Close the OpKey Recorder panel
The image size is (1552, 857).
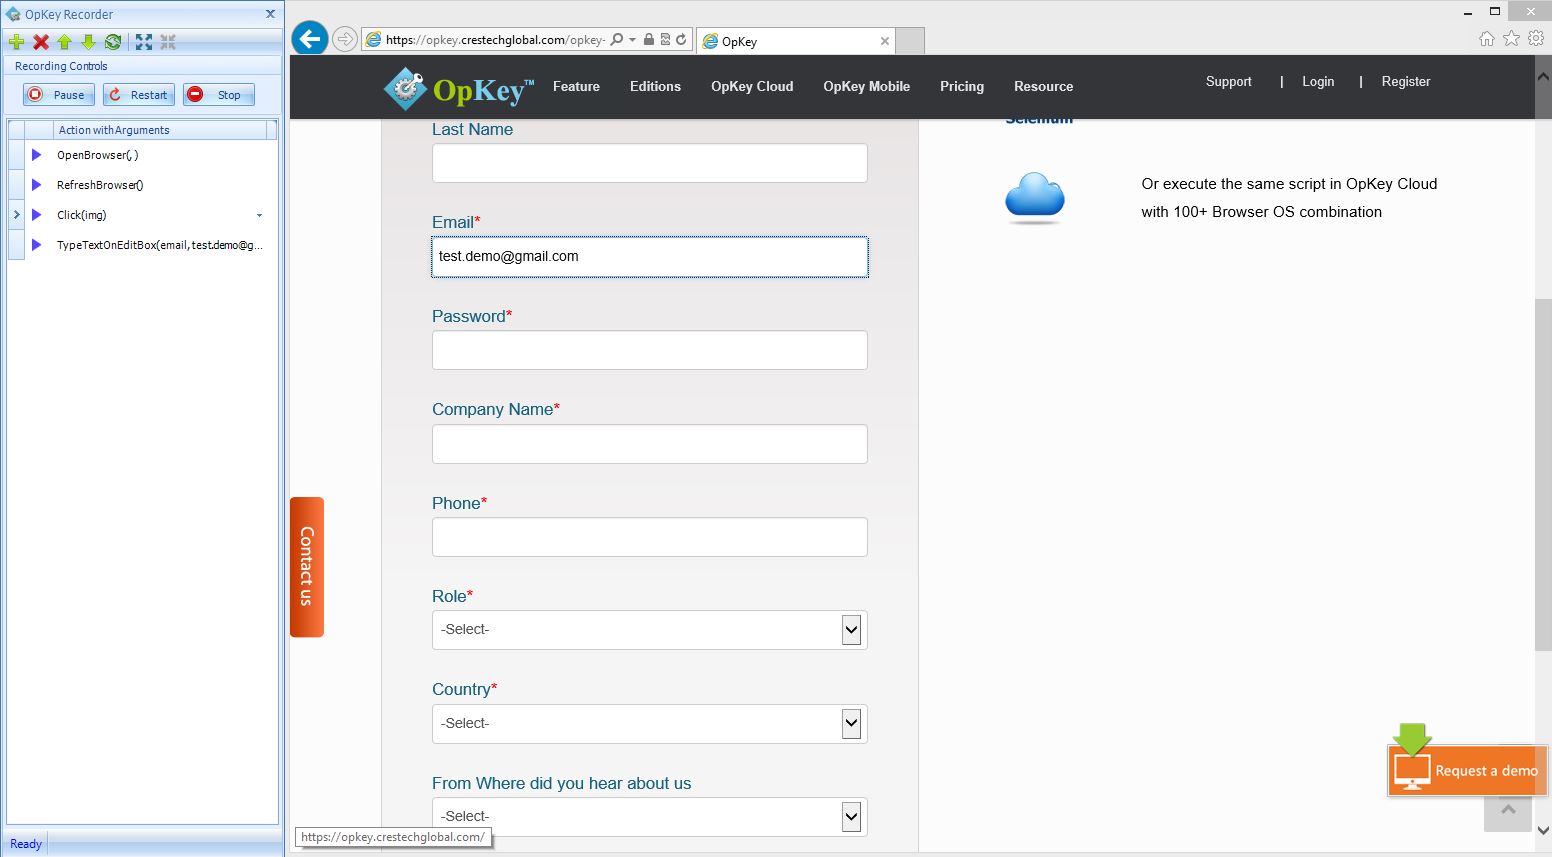(270, 14)
